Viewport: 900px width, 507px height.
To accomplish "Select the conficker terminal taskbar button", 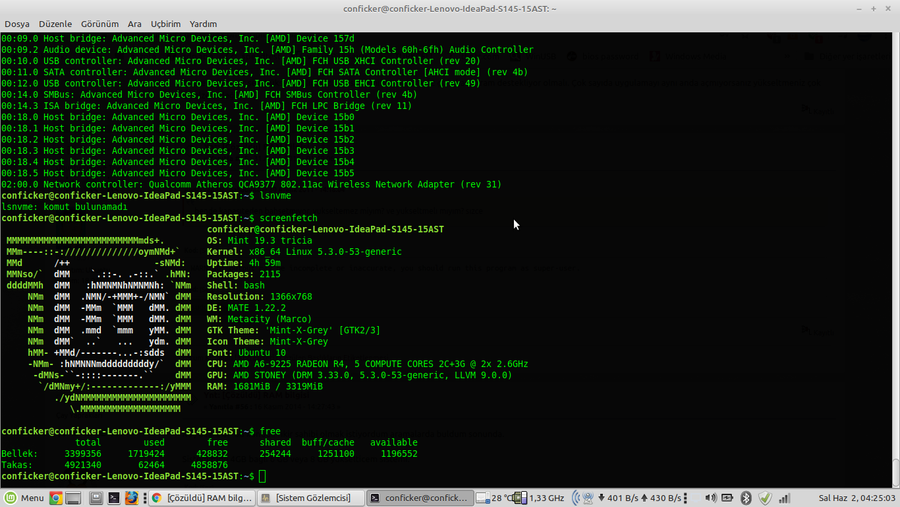I will click(420, 498).
